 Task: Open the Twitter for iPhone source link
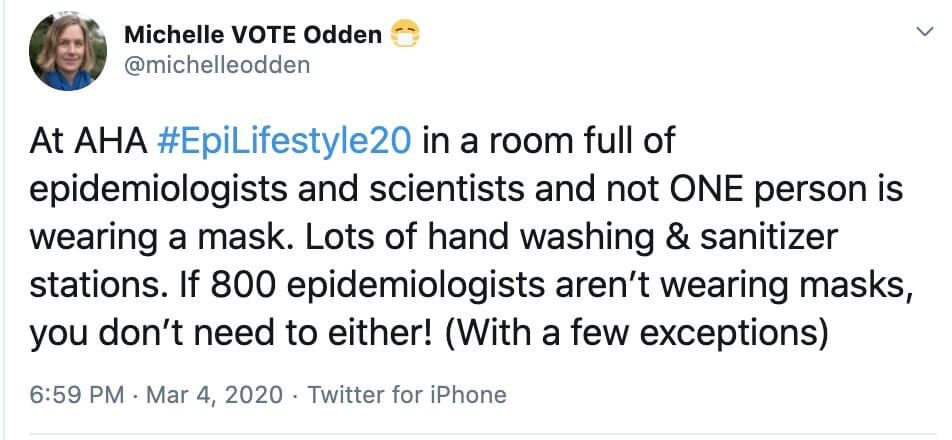(x=407, y=395)
